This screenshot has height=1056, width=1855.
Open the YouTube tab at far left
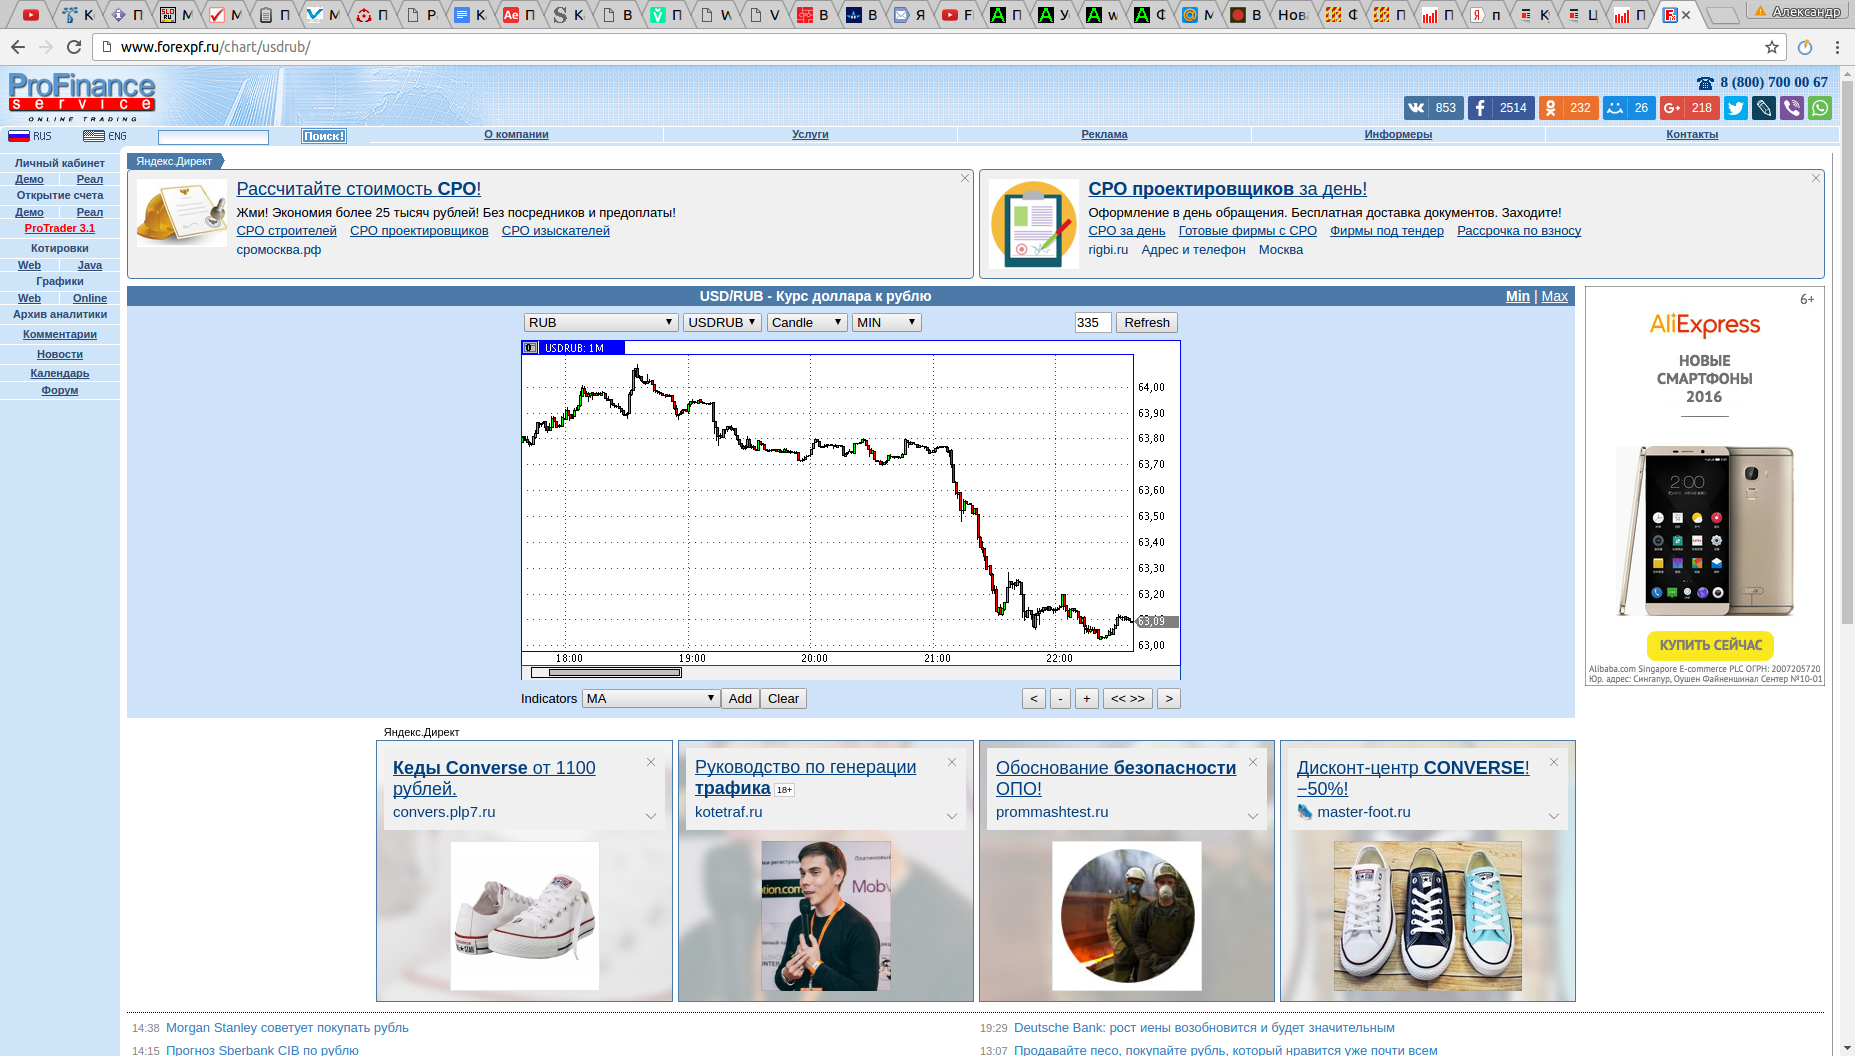click(31, 15)
